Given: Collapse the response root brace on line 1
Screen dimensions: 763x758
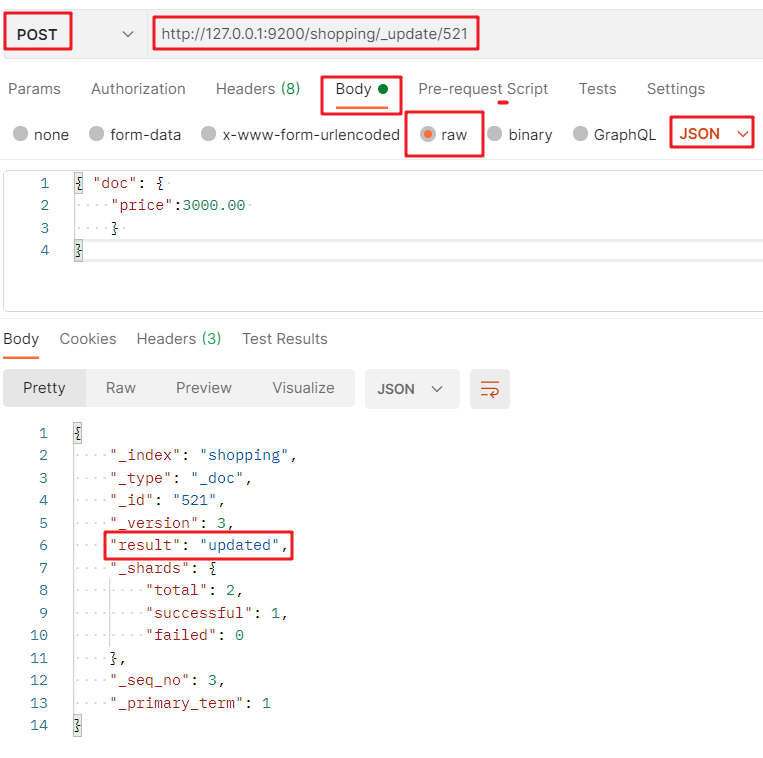Looking at the screenshot, I should pyautogui.click(x=78, y=433).
